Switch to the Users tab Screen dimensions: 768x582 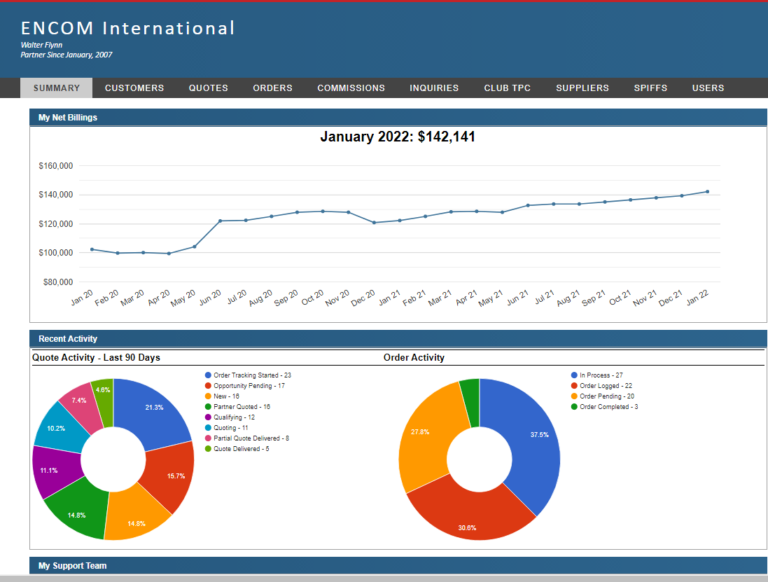point(708,88)
